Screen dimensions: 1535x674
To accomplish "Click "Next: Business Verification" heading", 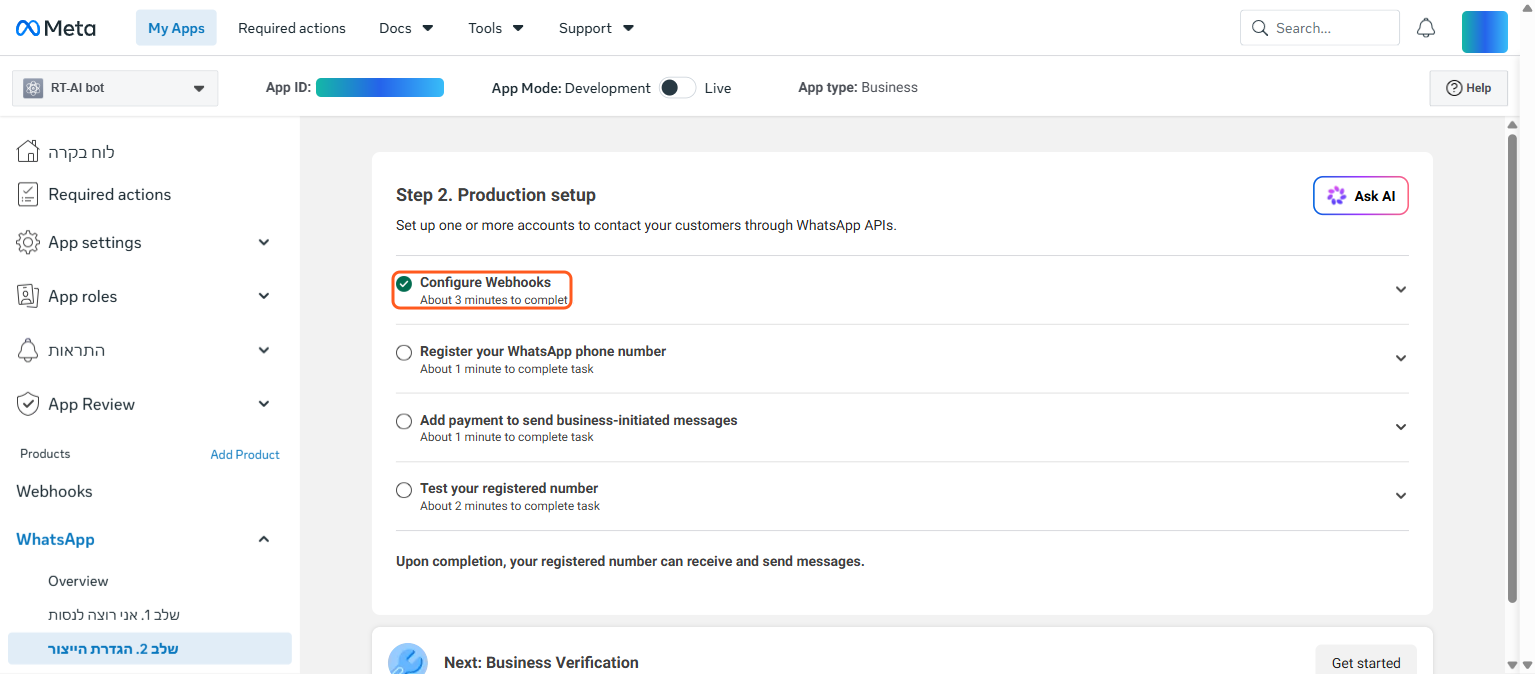I will 541,662.
